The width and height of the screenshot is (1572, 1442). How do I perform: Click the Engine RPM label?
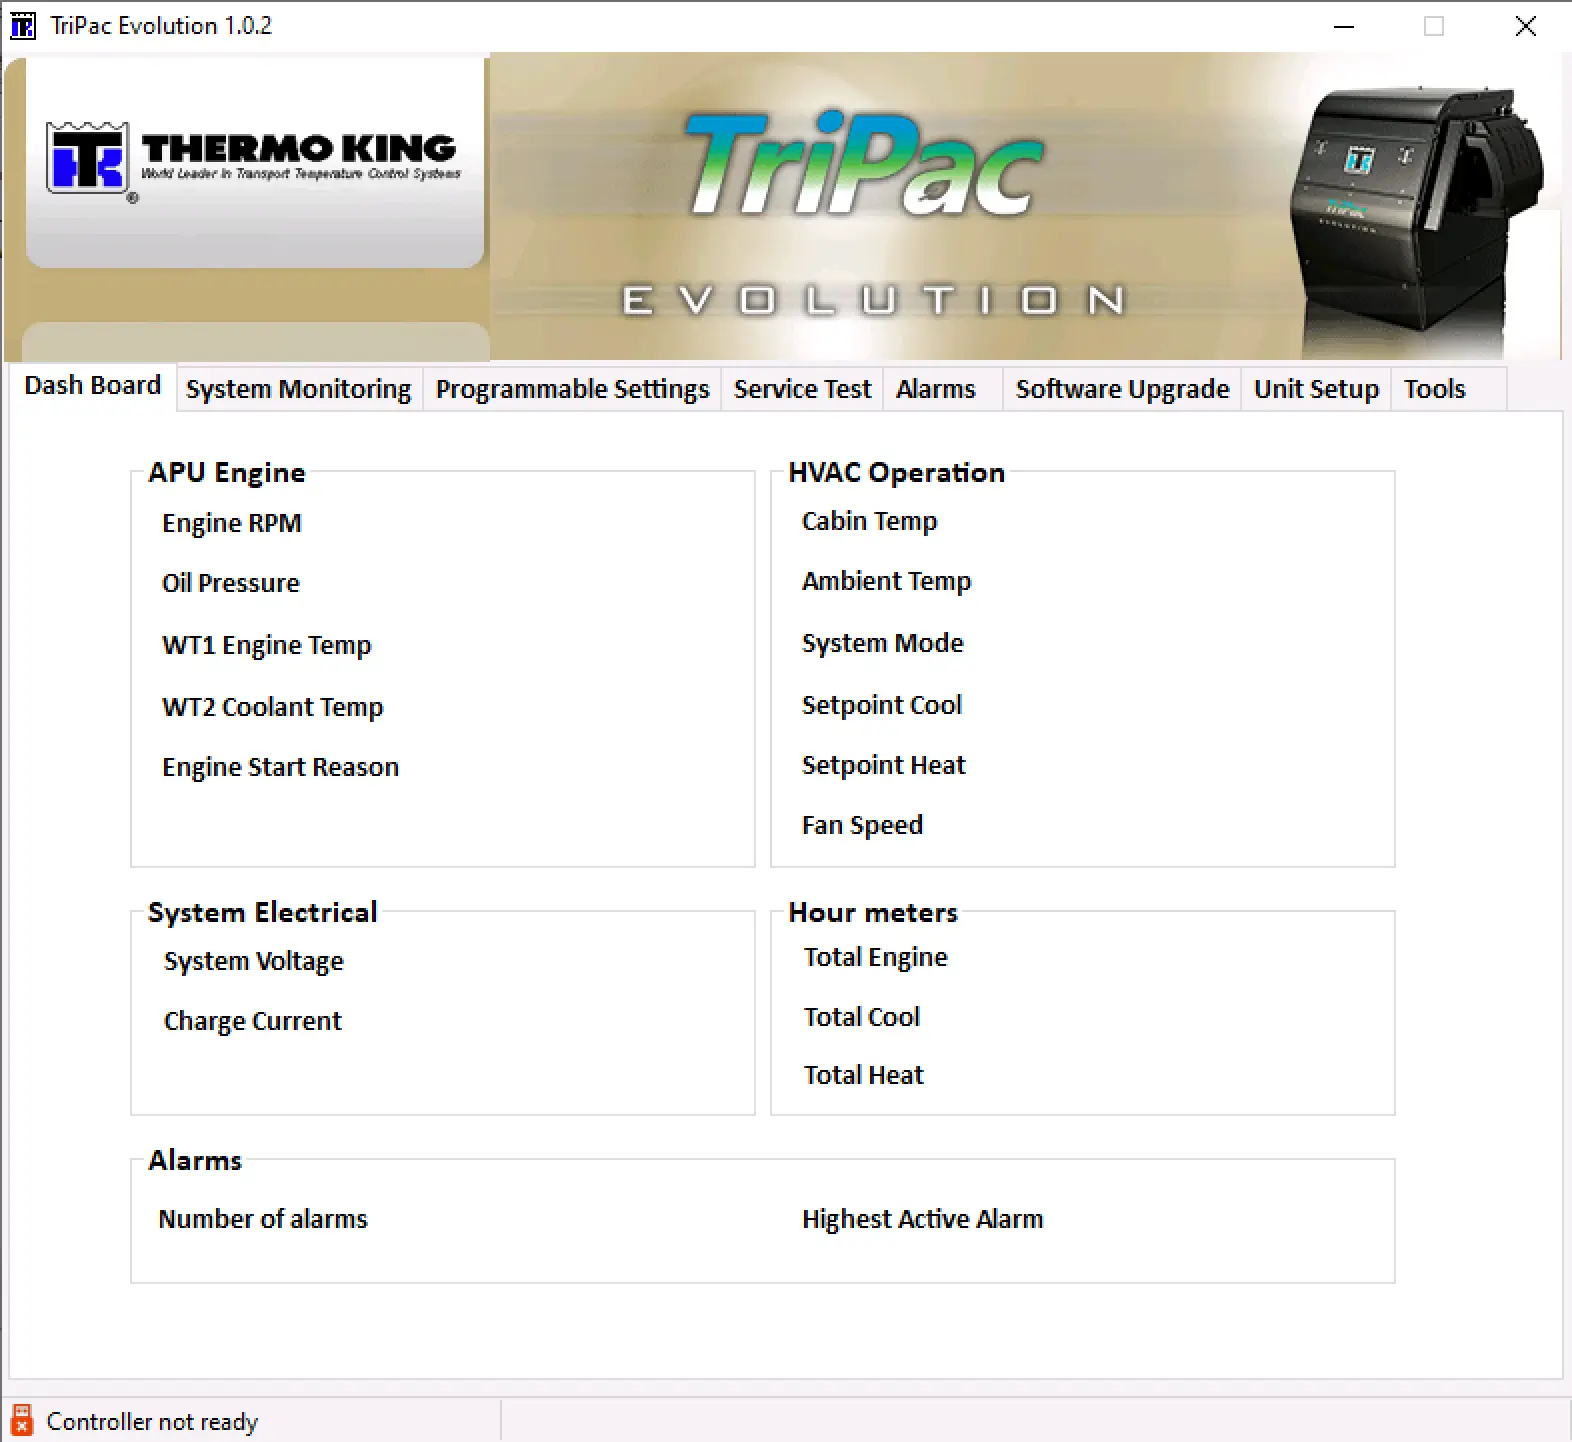(x=232, y=523)
